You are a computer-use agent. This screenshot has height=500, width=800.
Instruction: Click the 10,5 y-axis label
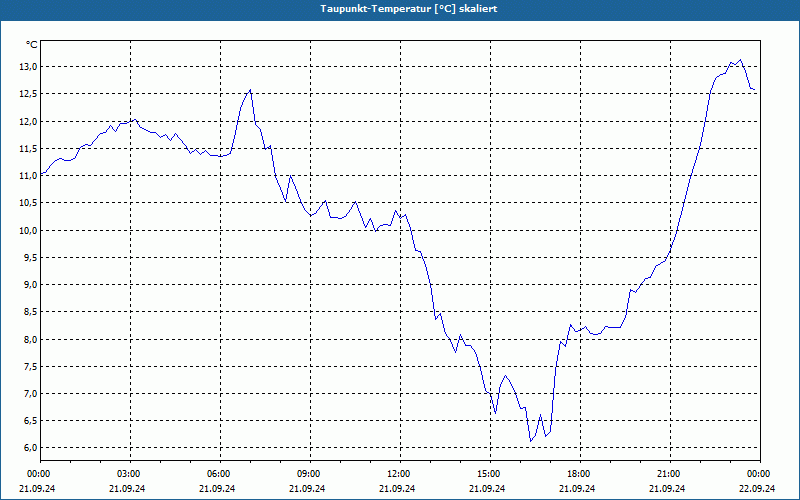28,203
